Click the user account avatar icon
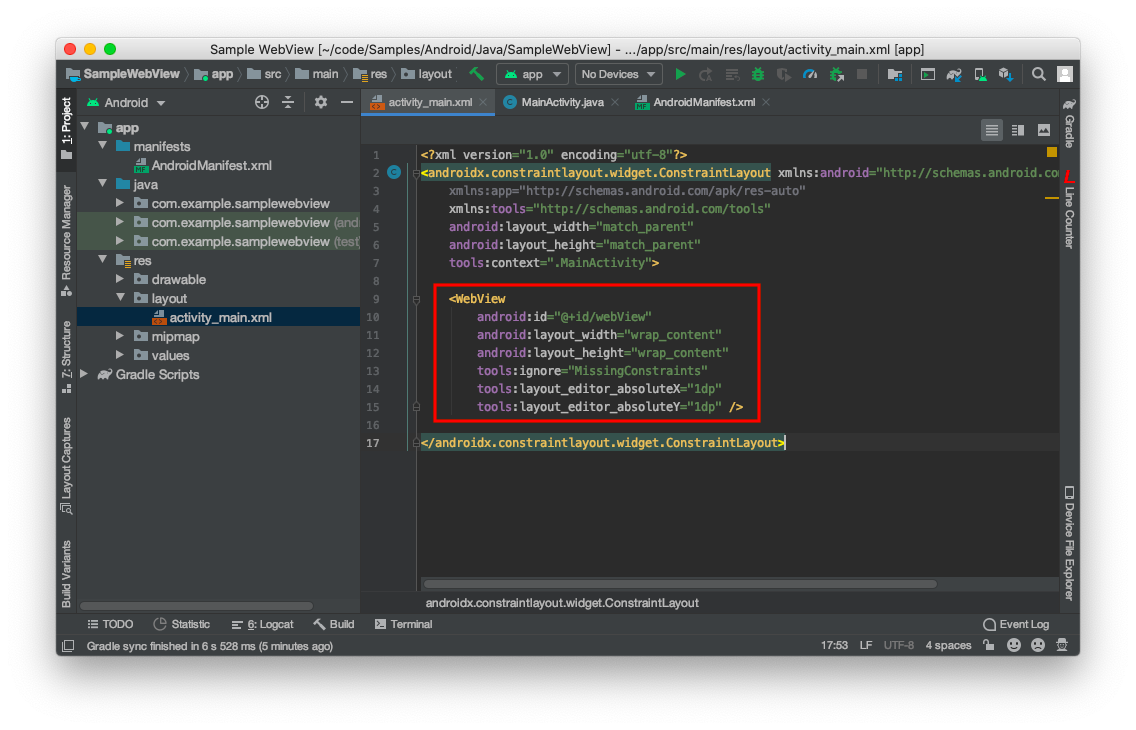Image resolution: width=1136 pixels, height=730 pixels. (x=1065, y=74)
